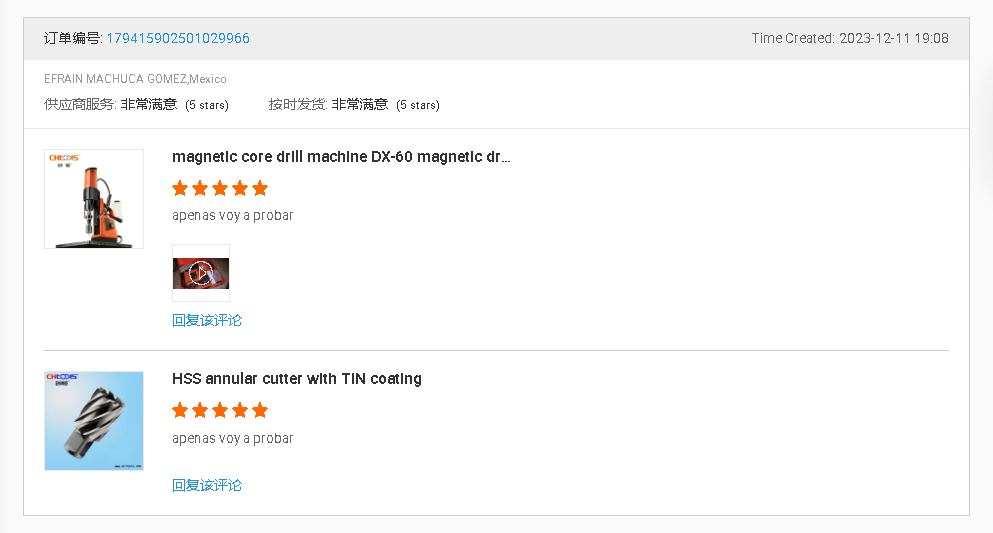Click the 按时发货 satisfaction rating text

click(x=360, y=105)
